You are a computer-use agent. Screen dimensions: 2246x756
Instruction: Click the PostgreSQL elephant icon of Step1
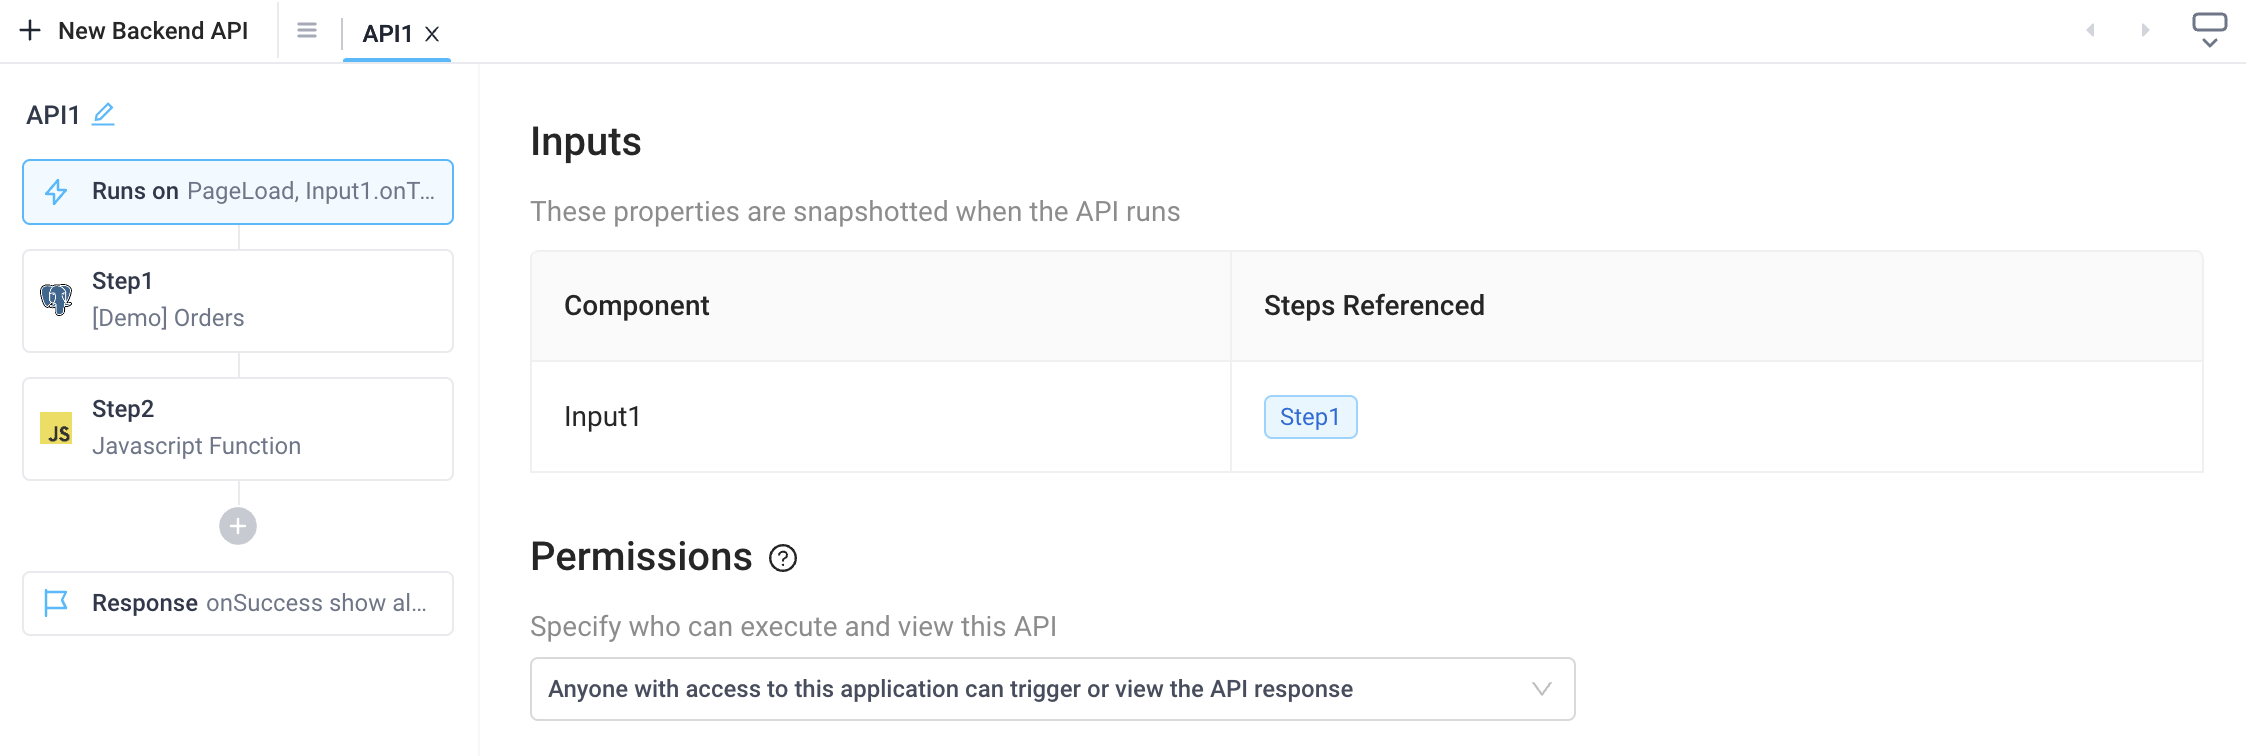click(56, 299)
